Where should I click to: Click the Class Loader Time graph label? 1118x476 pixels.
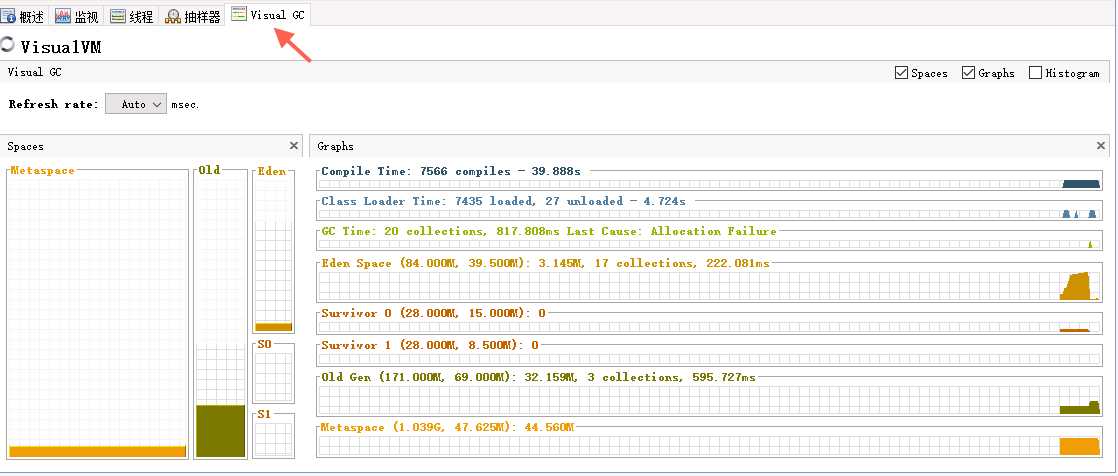tap(503, 201)
